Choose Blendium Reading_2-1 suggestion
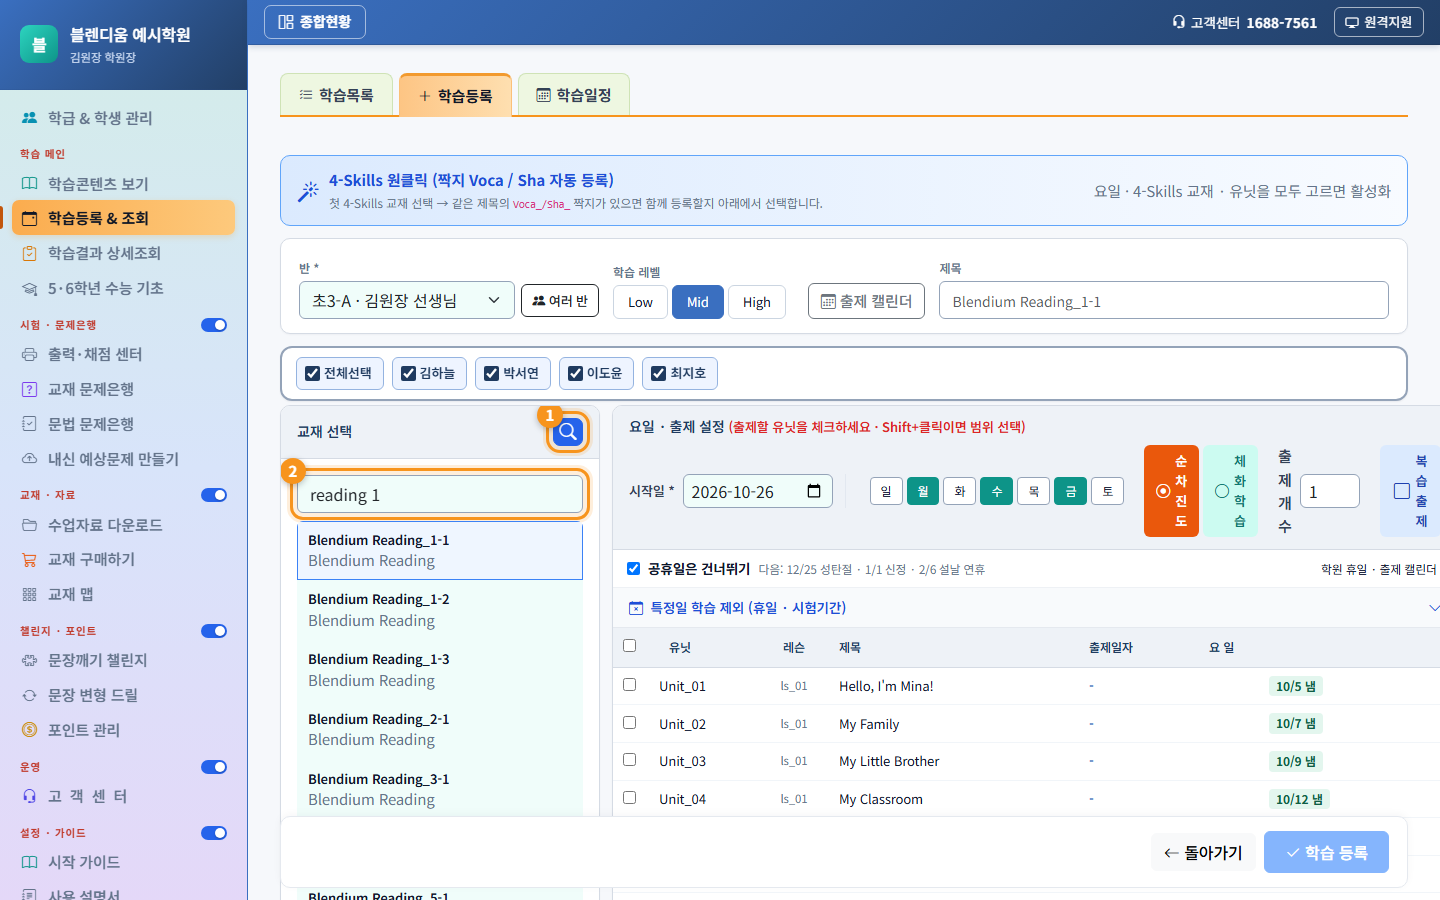 click(x=440, y=730)
